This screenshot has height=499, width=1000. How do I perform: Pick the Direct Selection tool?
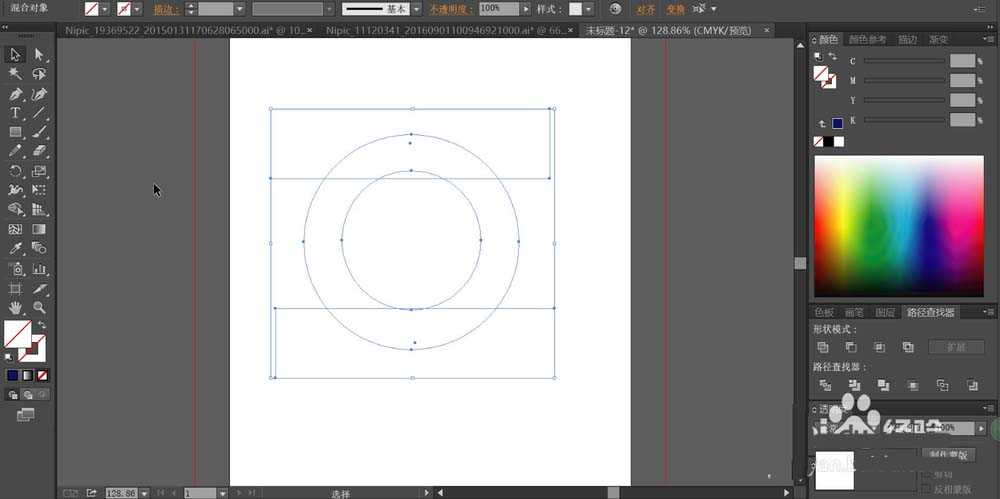click(39, 54)
